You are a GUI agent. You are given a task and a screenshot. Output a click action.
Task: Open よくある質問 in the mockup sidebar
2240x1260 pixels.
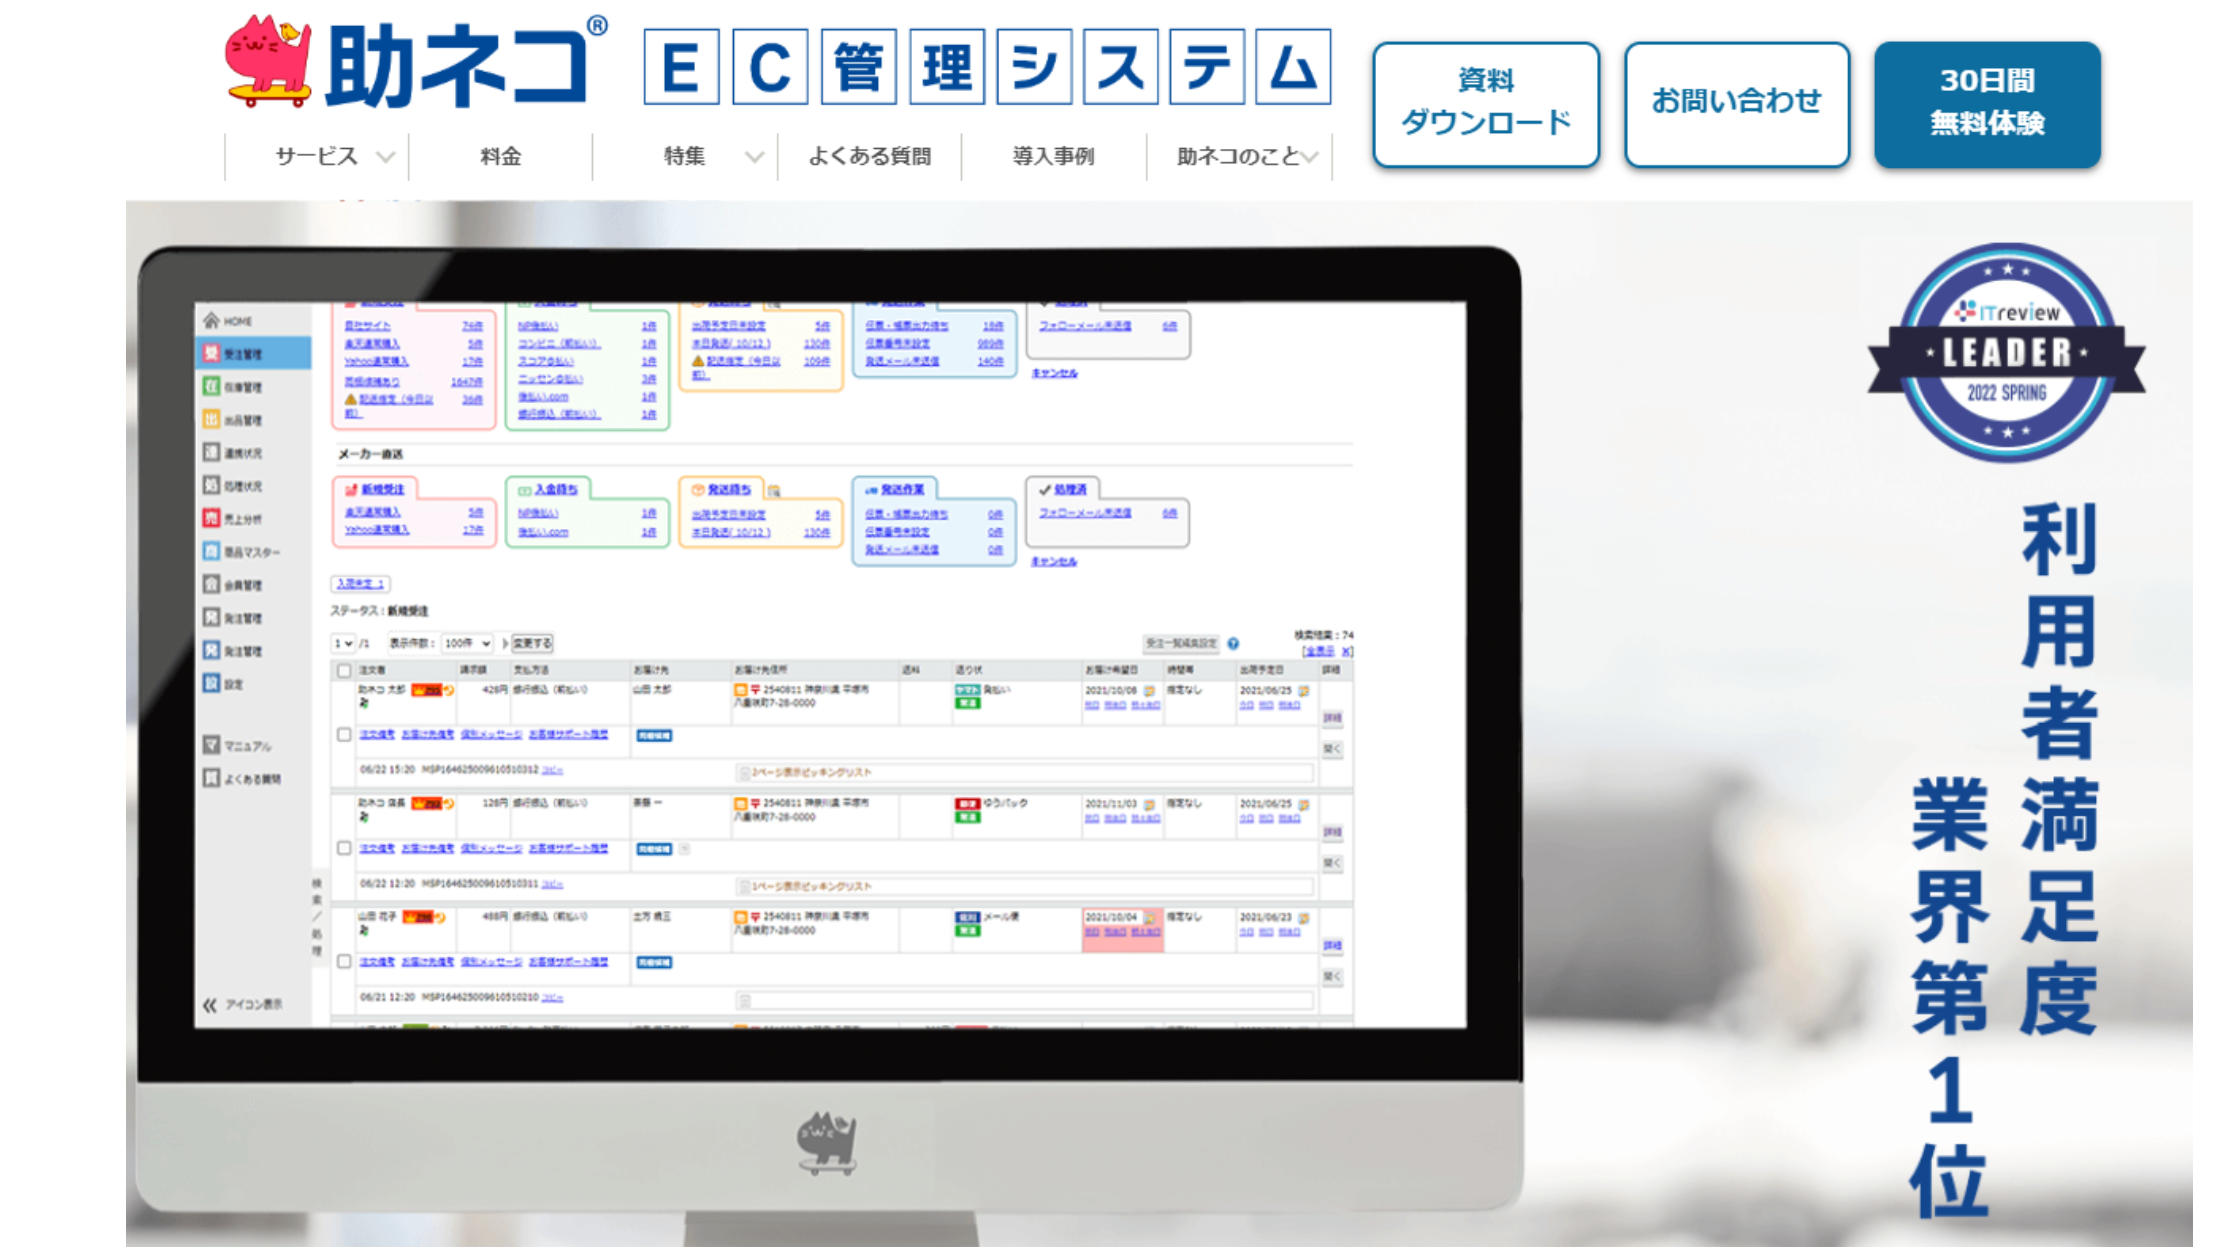click(x=242, y=778)
